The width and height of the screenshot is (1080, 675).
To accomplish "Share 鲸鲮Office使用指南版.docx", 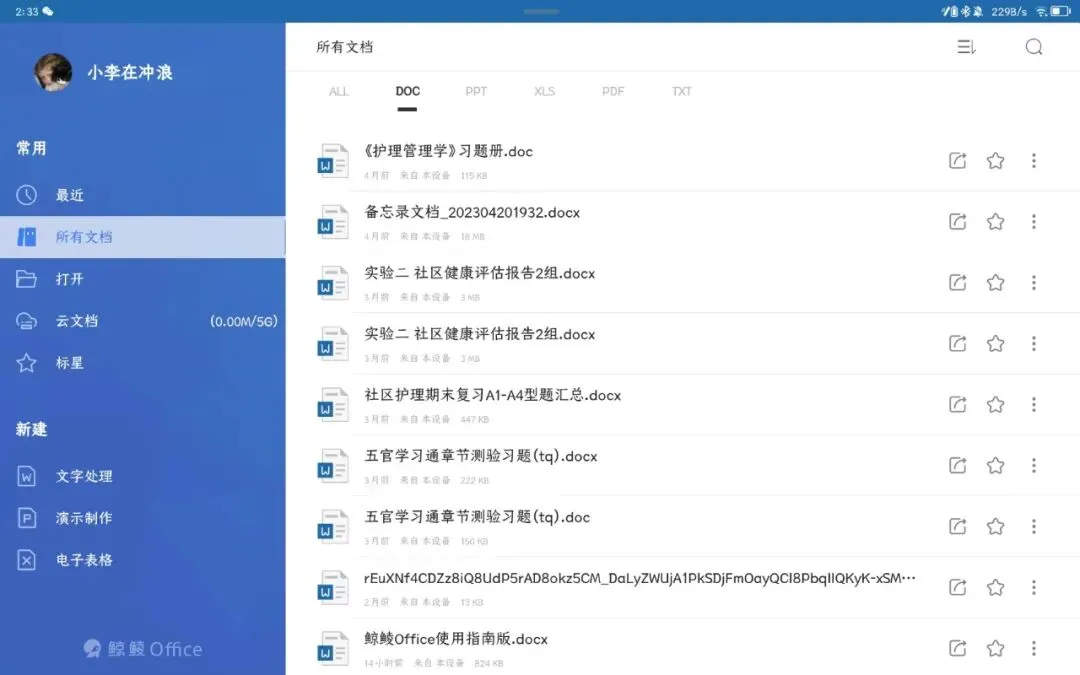I will [957, 648].
